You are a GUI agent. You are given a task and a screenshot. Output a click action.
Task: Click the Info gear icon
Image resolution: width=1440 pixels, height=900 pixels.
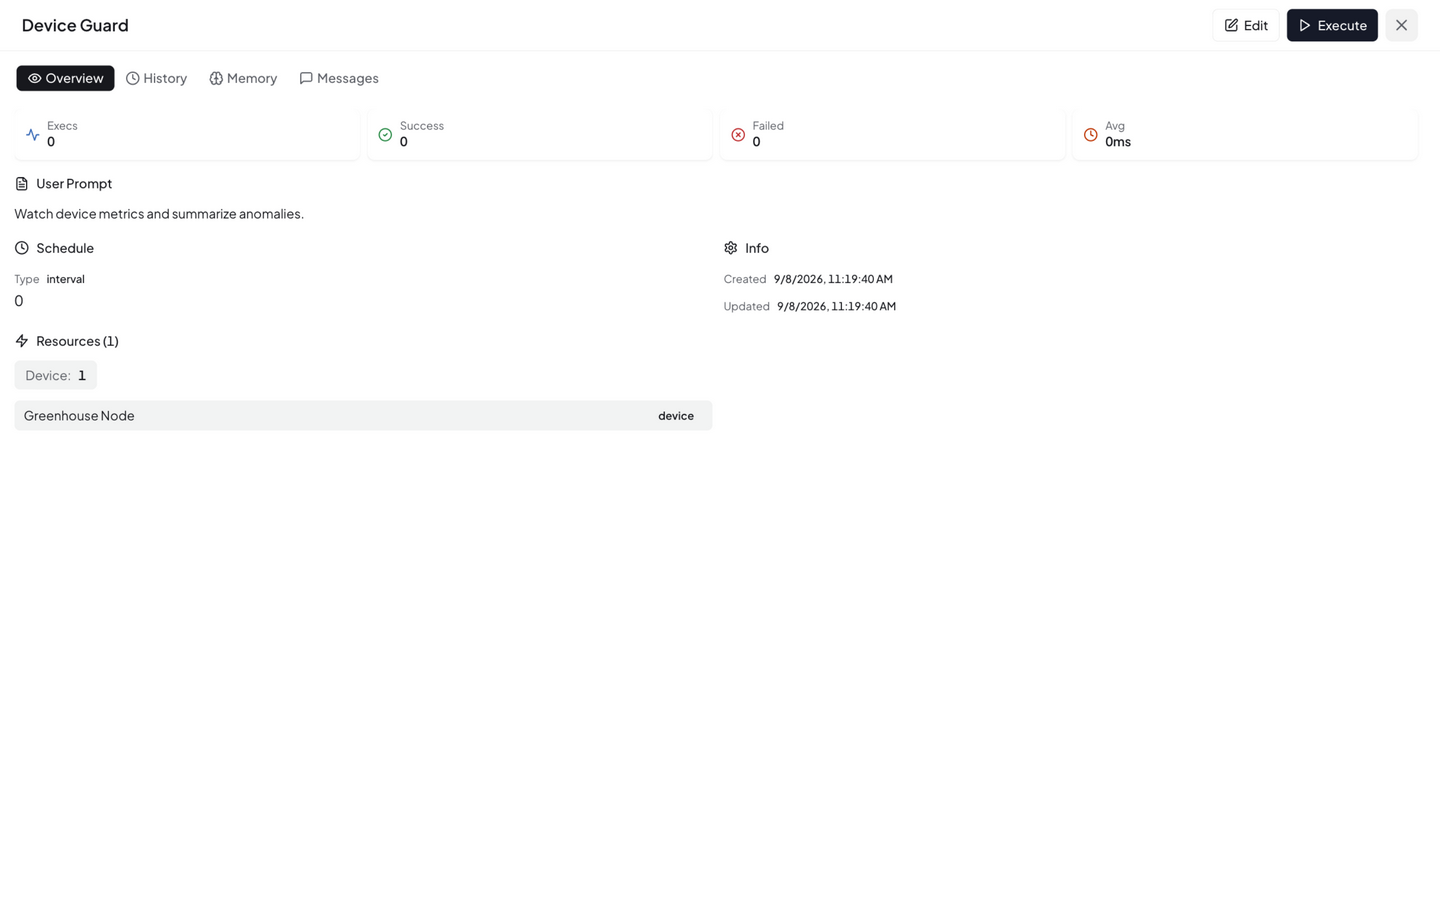[x=731, y=248]
